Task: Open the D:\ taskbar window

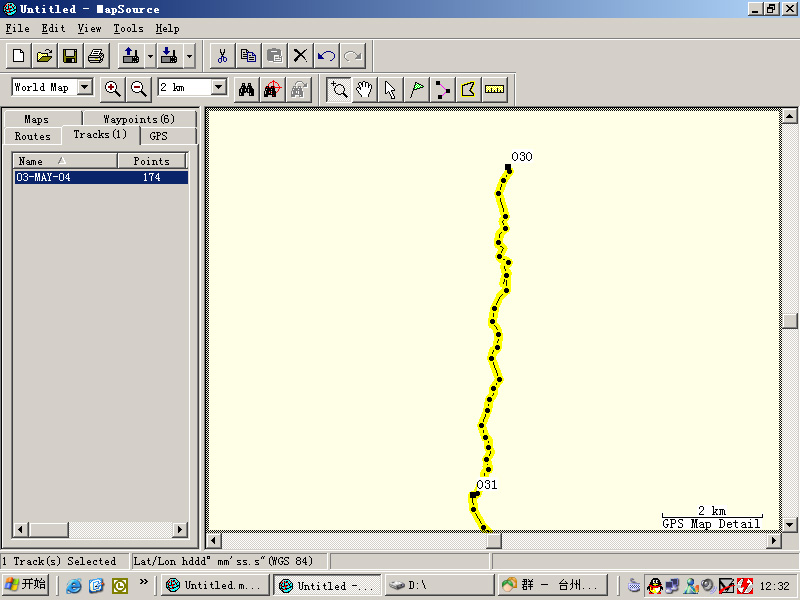Action: pyautogui.click(x=439, y=585)
